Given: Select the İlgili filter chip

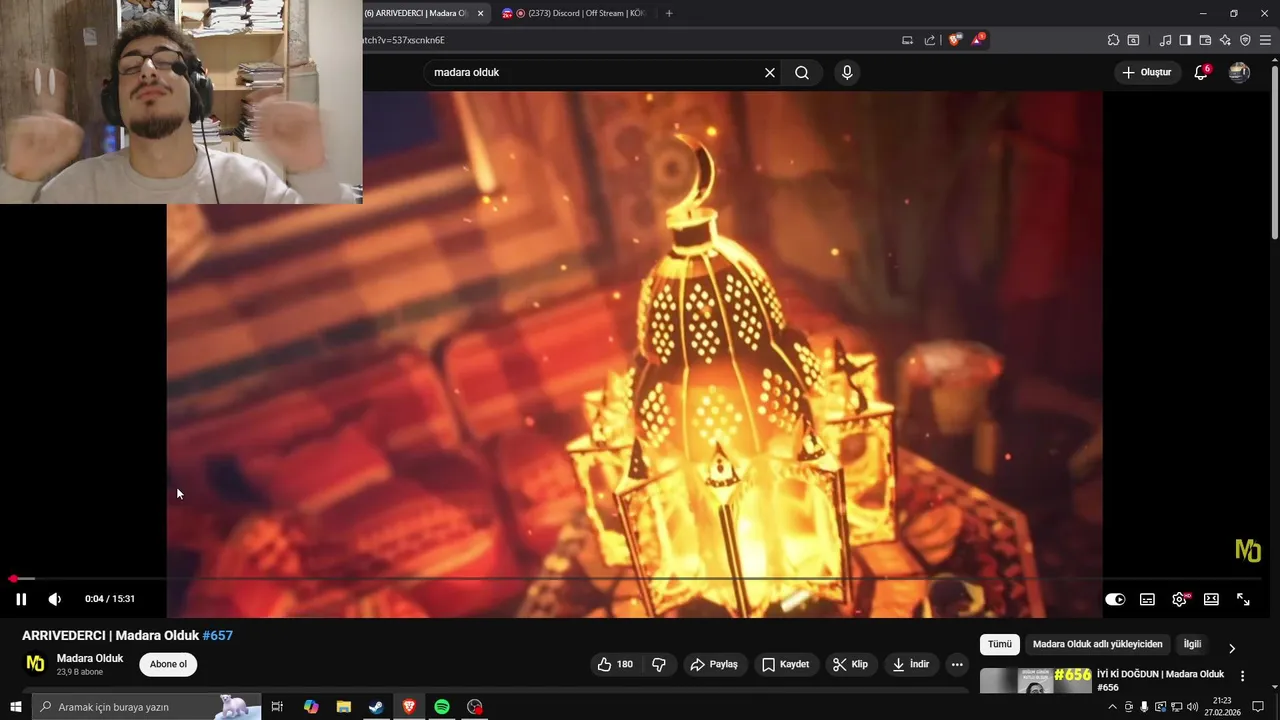Looking at the screenshot, I should pos(1192,644).
